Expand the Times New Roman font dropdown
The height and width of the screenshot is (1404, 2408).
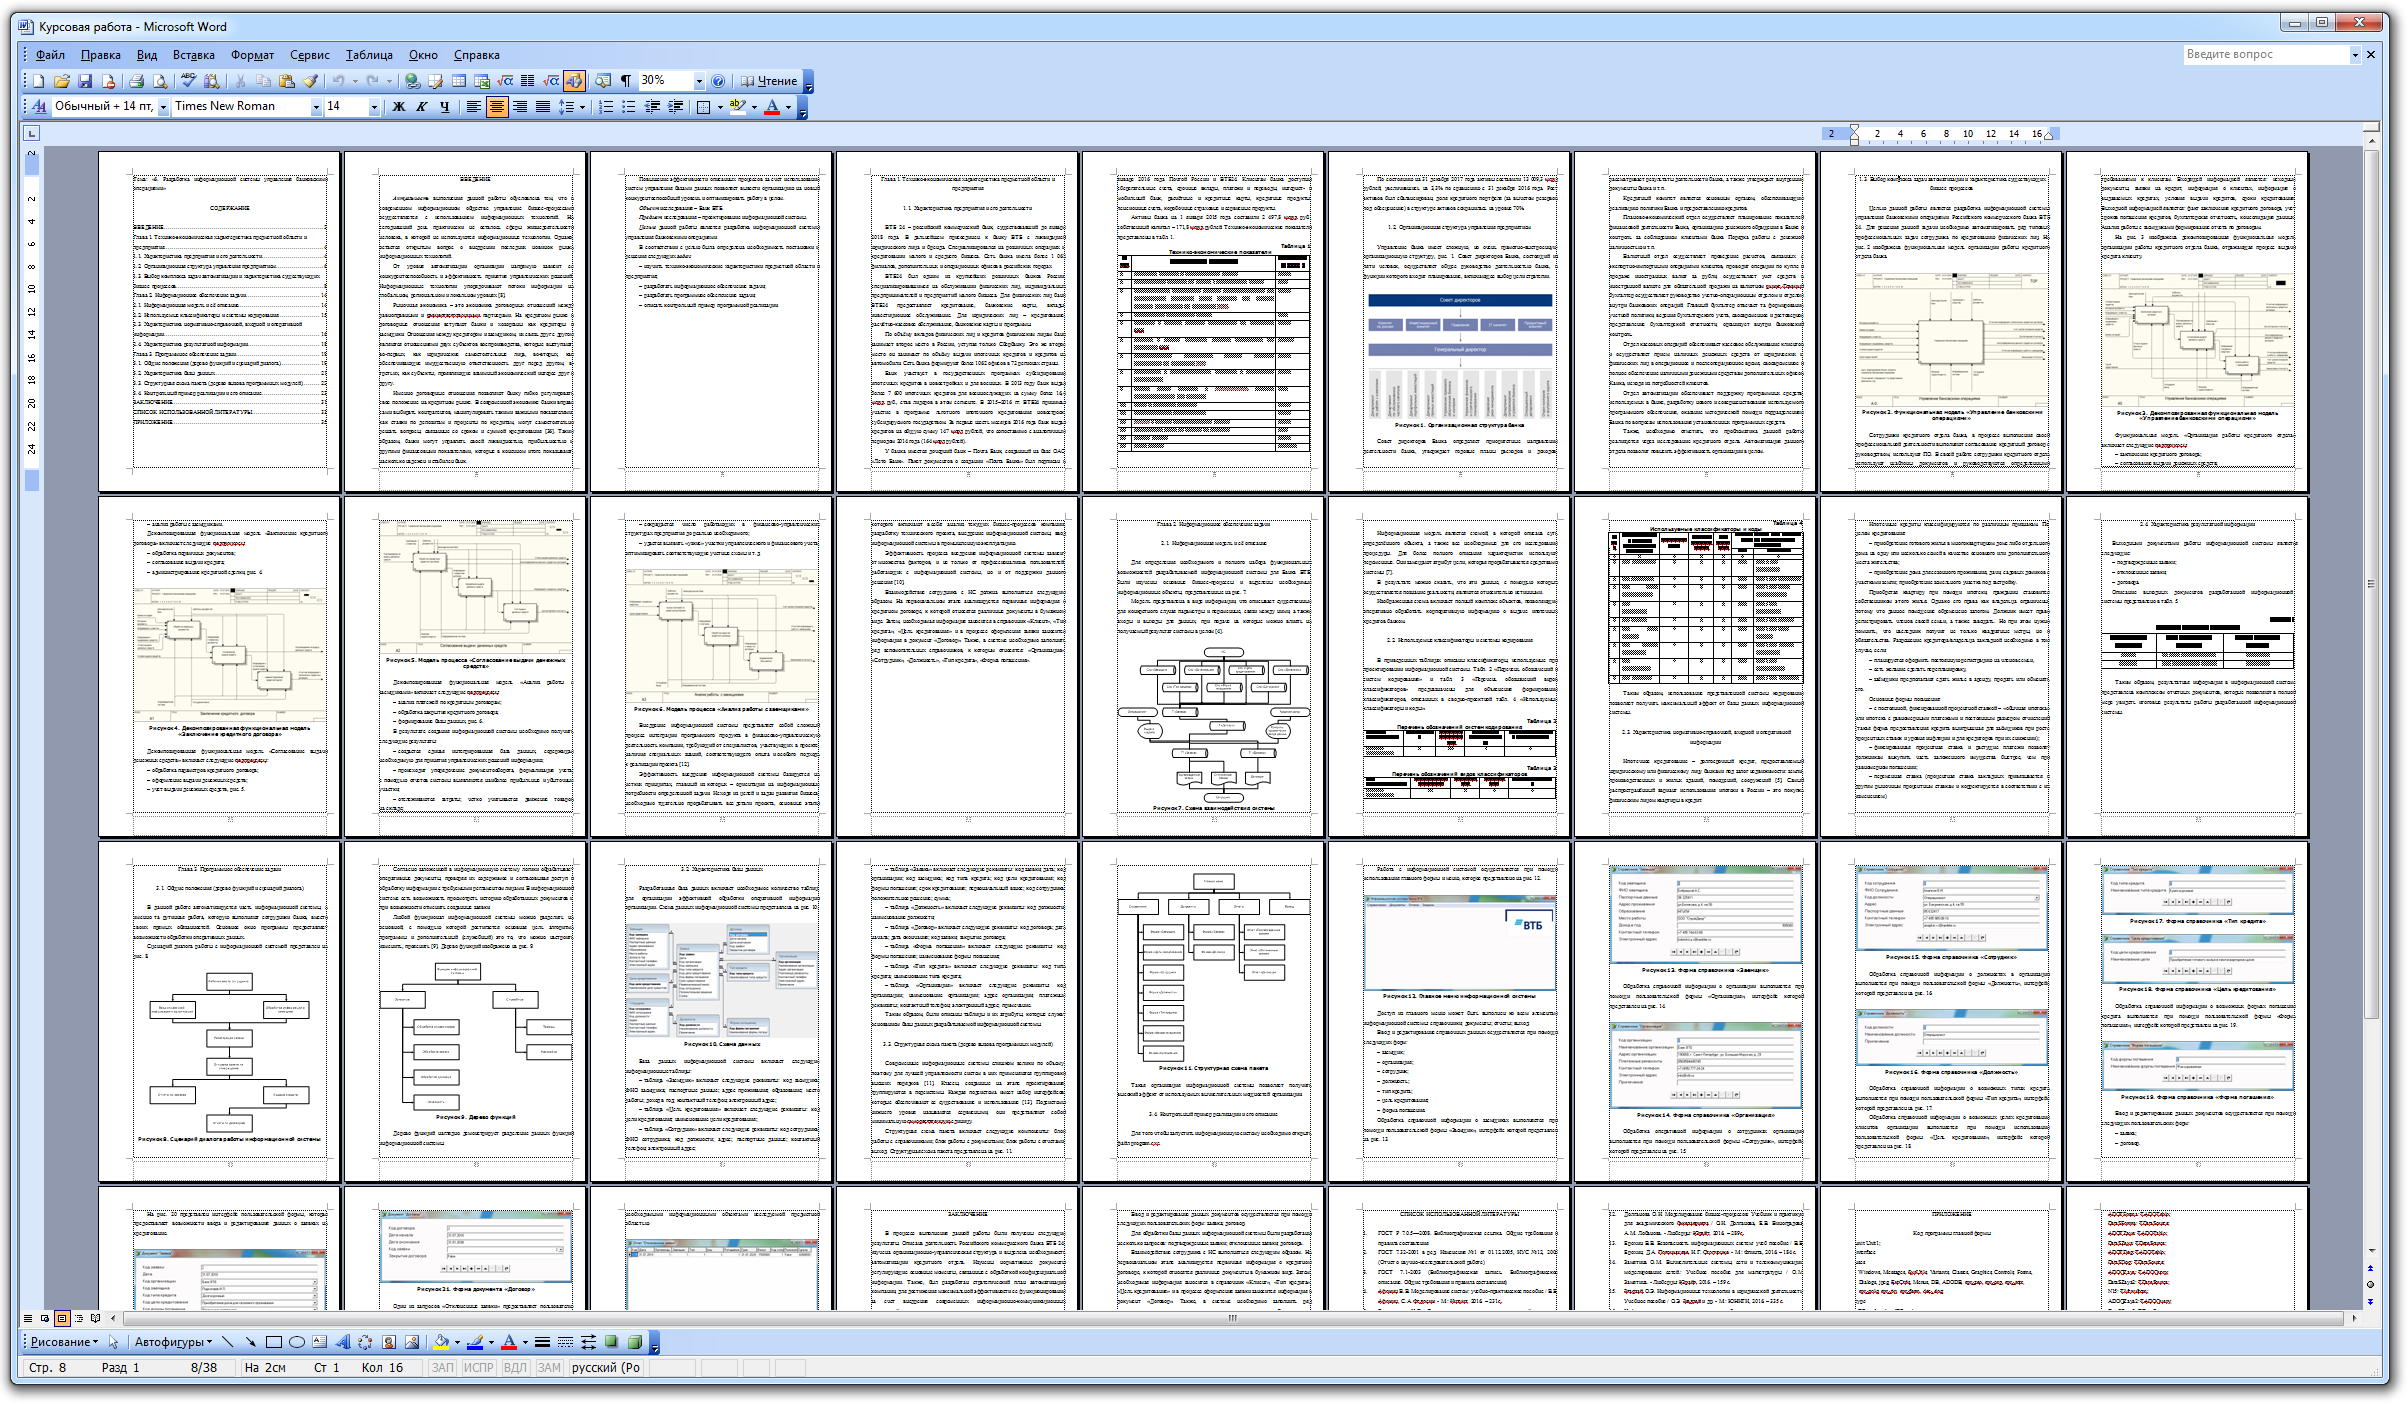316,106
